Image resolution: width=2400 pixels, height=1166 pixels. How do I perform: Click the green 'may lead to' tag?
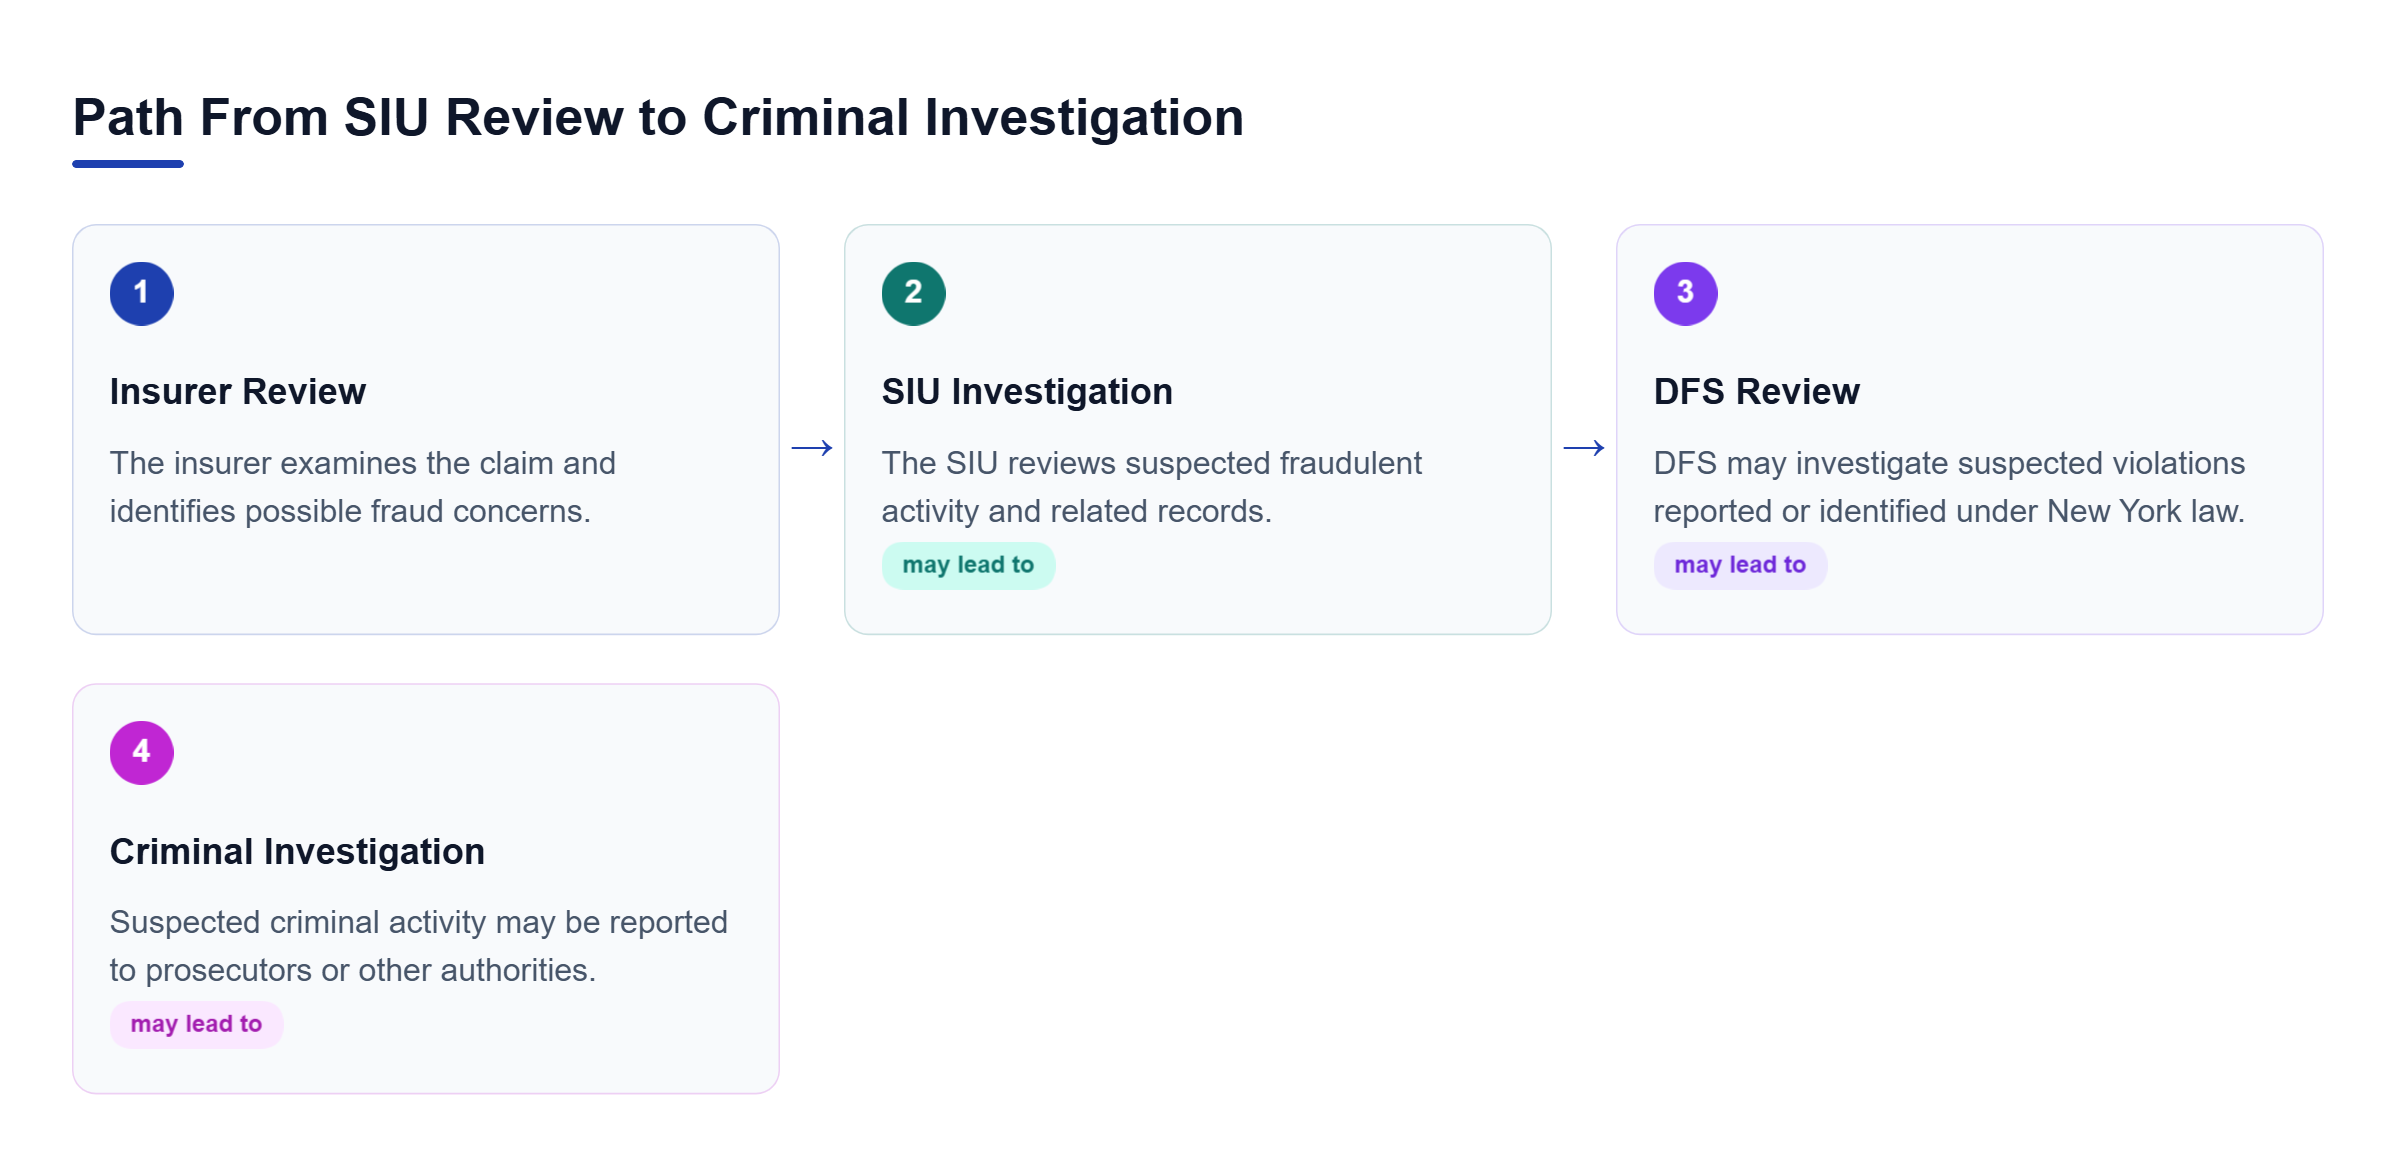click(968, 565)
